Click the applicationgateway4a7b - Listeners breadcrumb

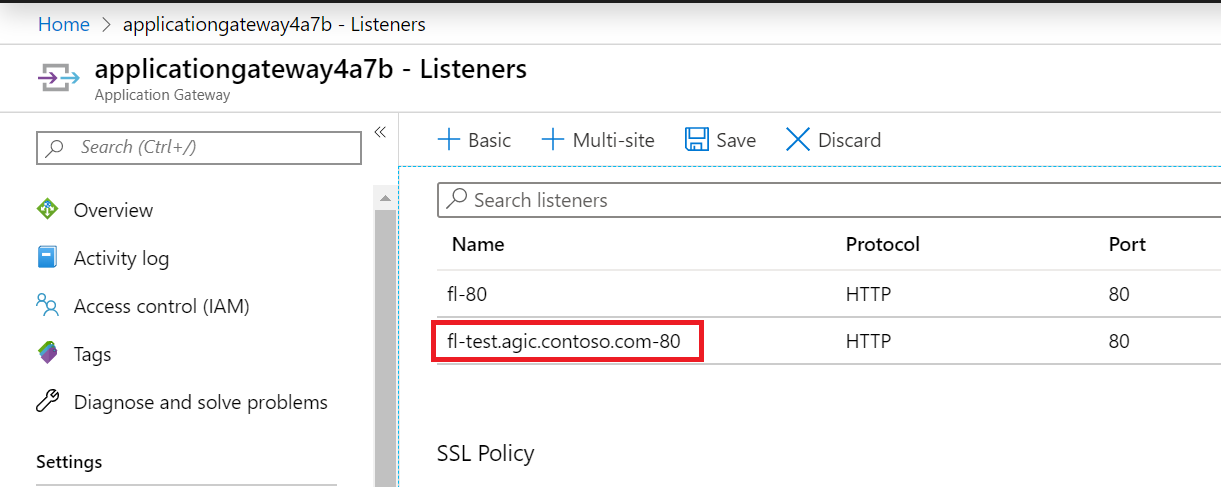(274, 24)
